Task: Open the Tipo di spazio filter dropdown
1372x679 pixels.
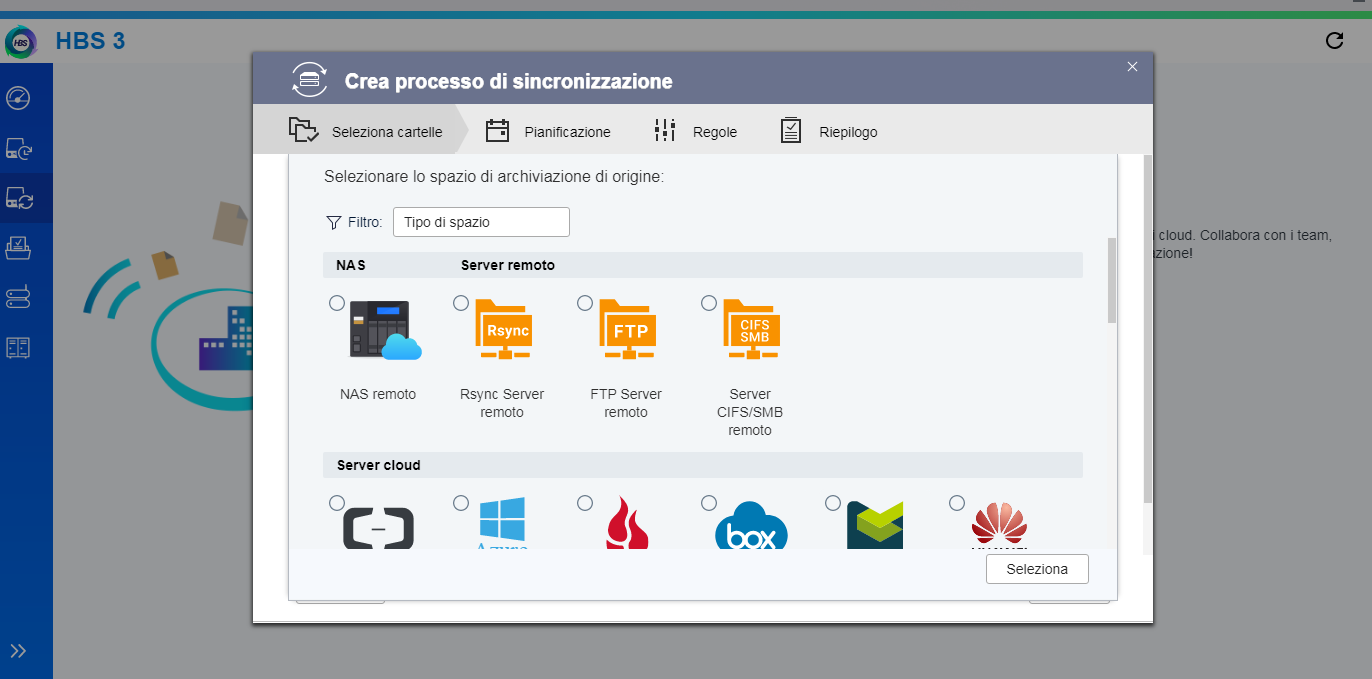Action: (x=481, y=222)
